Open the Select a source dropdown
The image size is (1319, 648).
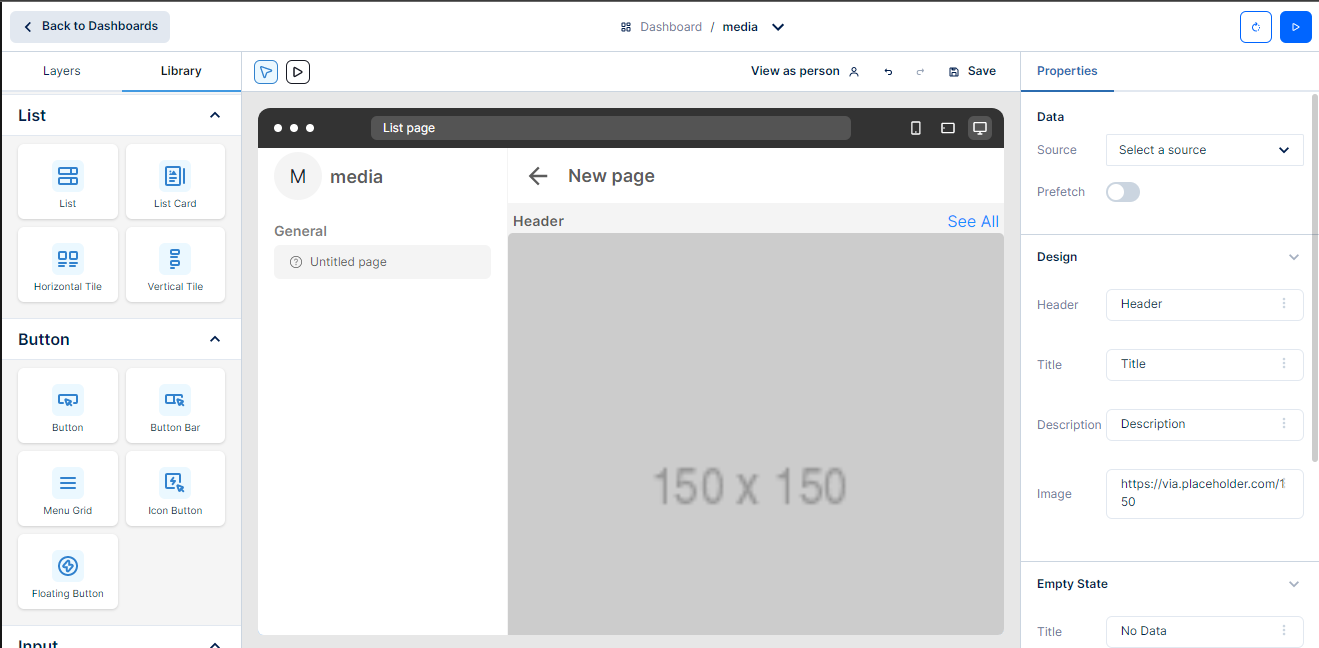coord(1204,150)
